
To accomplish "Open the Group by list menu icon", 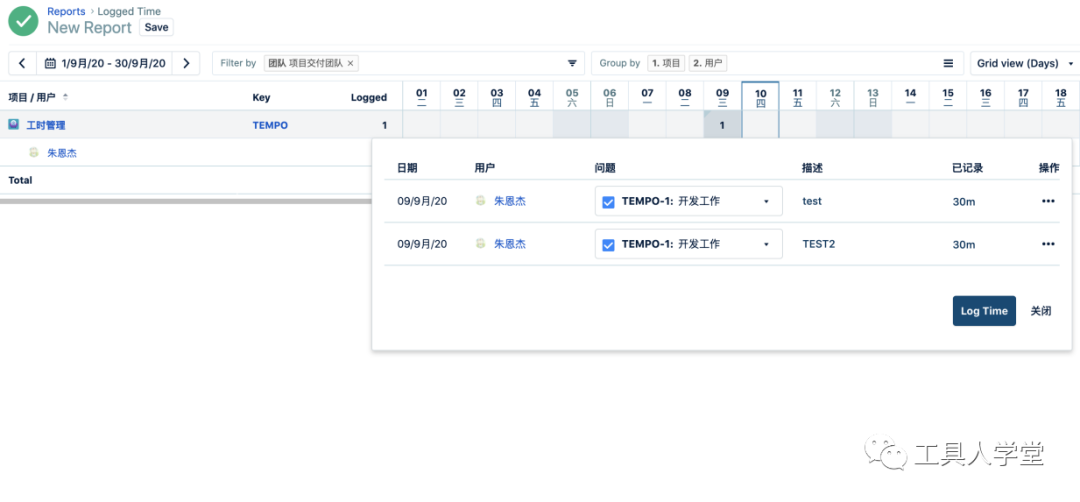I will tap(948, 63).
